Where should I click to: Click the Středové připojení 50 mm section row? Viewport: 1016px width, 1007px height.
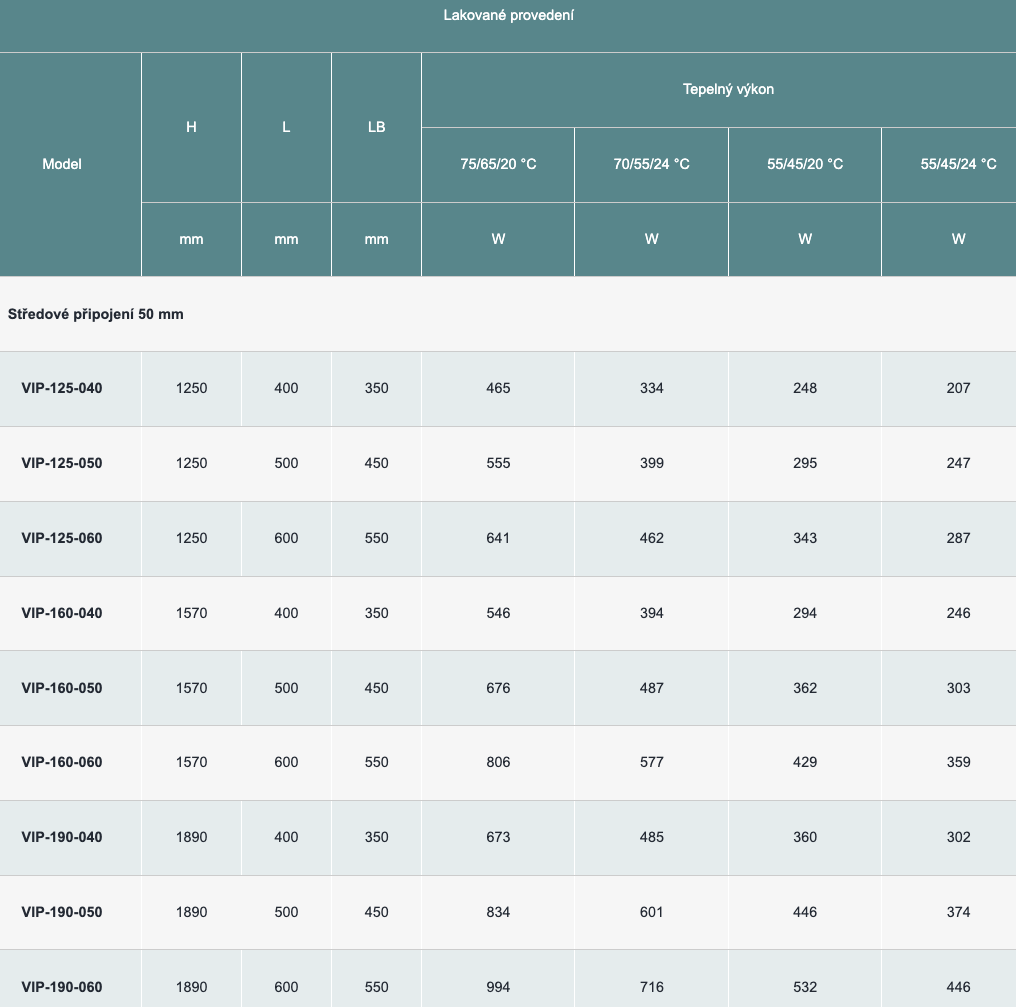[96, 314]
